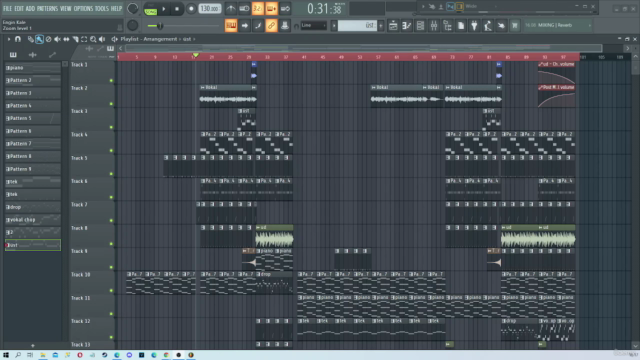The width and height of the screenshot is (640, 360).
Task: Mute Track 12 with its green dot
Action: 111,337
